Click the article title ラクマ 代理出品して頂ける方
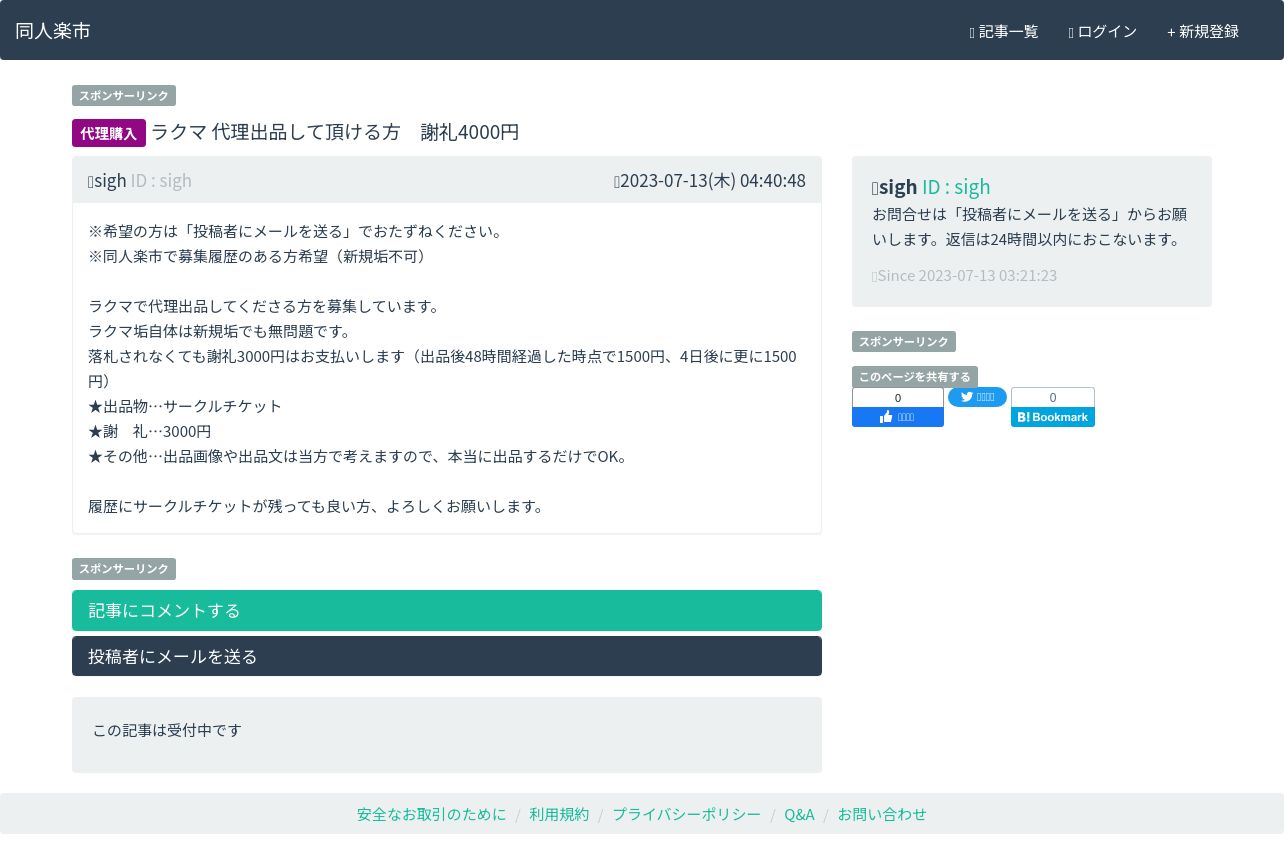 pyautogui.click(x=335, y=132)
